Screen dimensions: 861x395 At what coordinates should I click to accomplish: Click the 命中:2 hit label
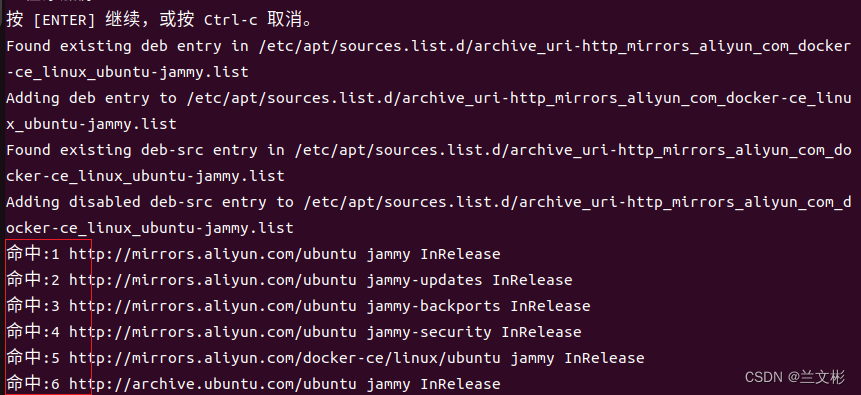33,280
